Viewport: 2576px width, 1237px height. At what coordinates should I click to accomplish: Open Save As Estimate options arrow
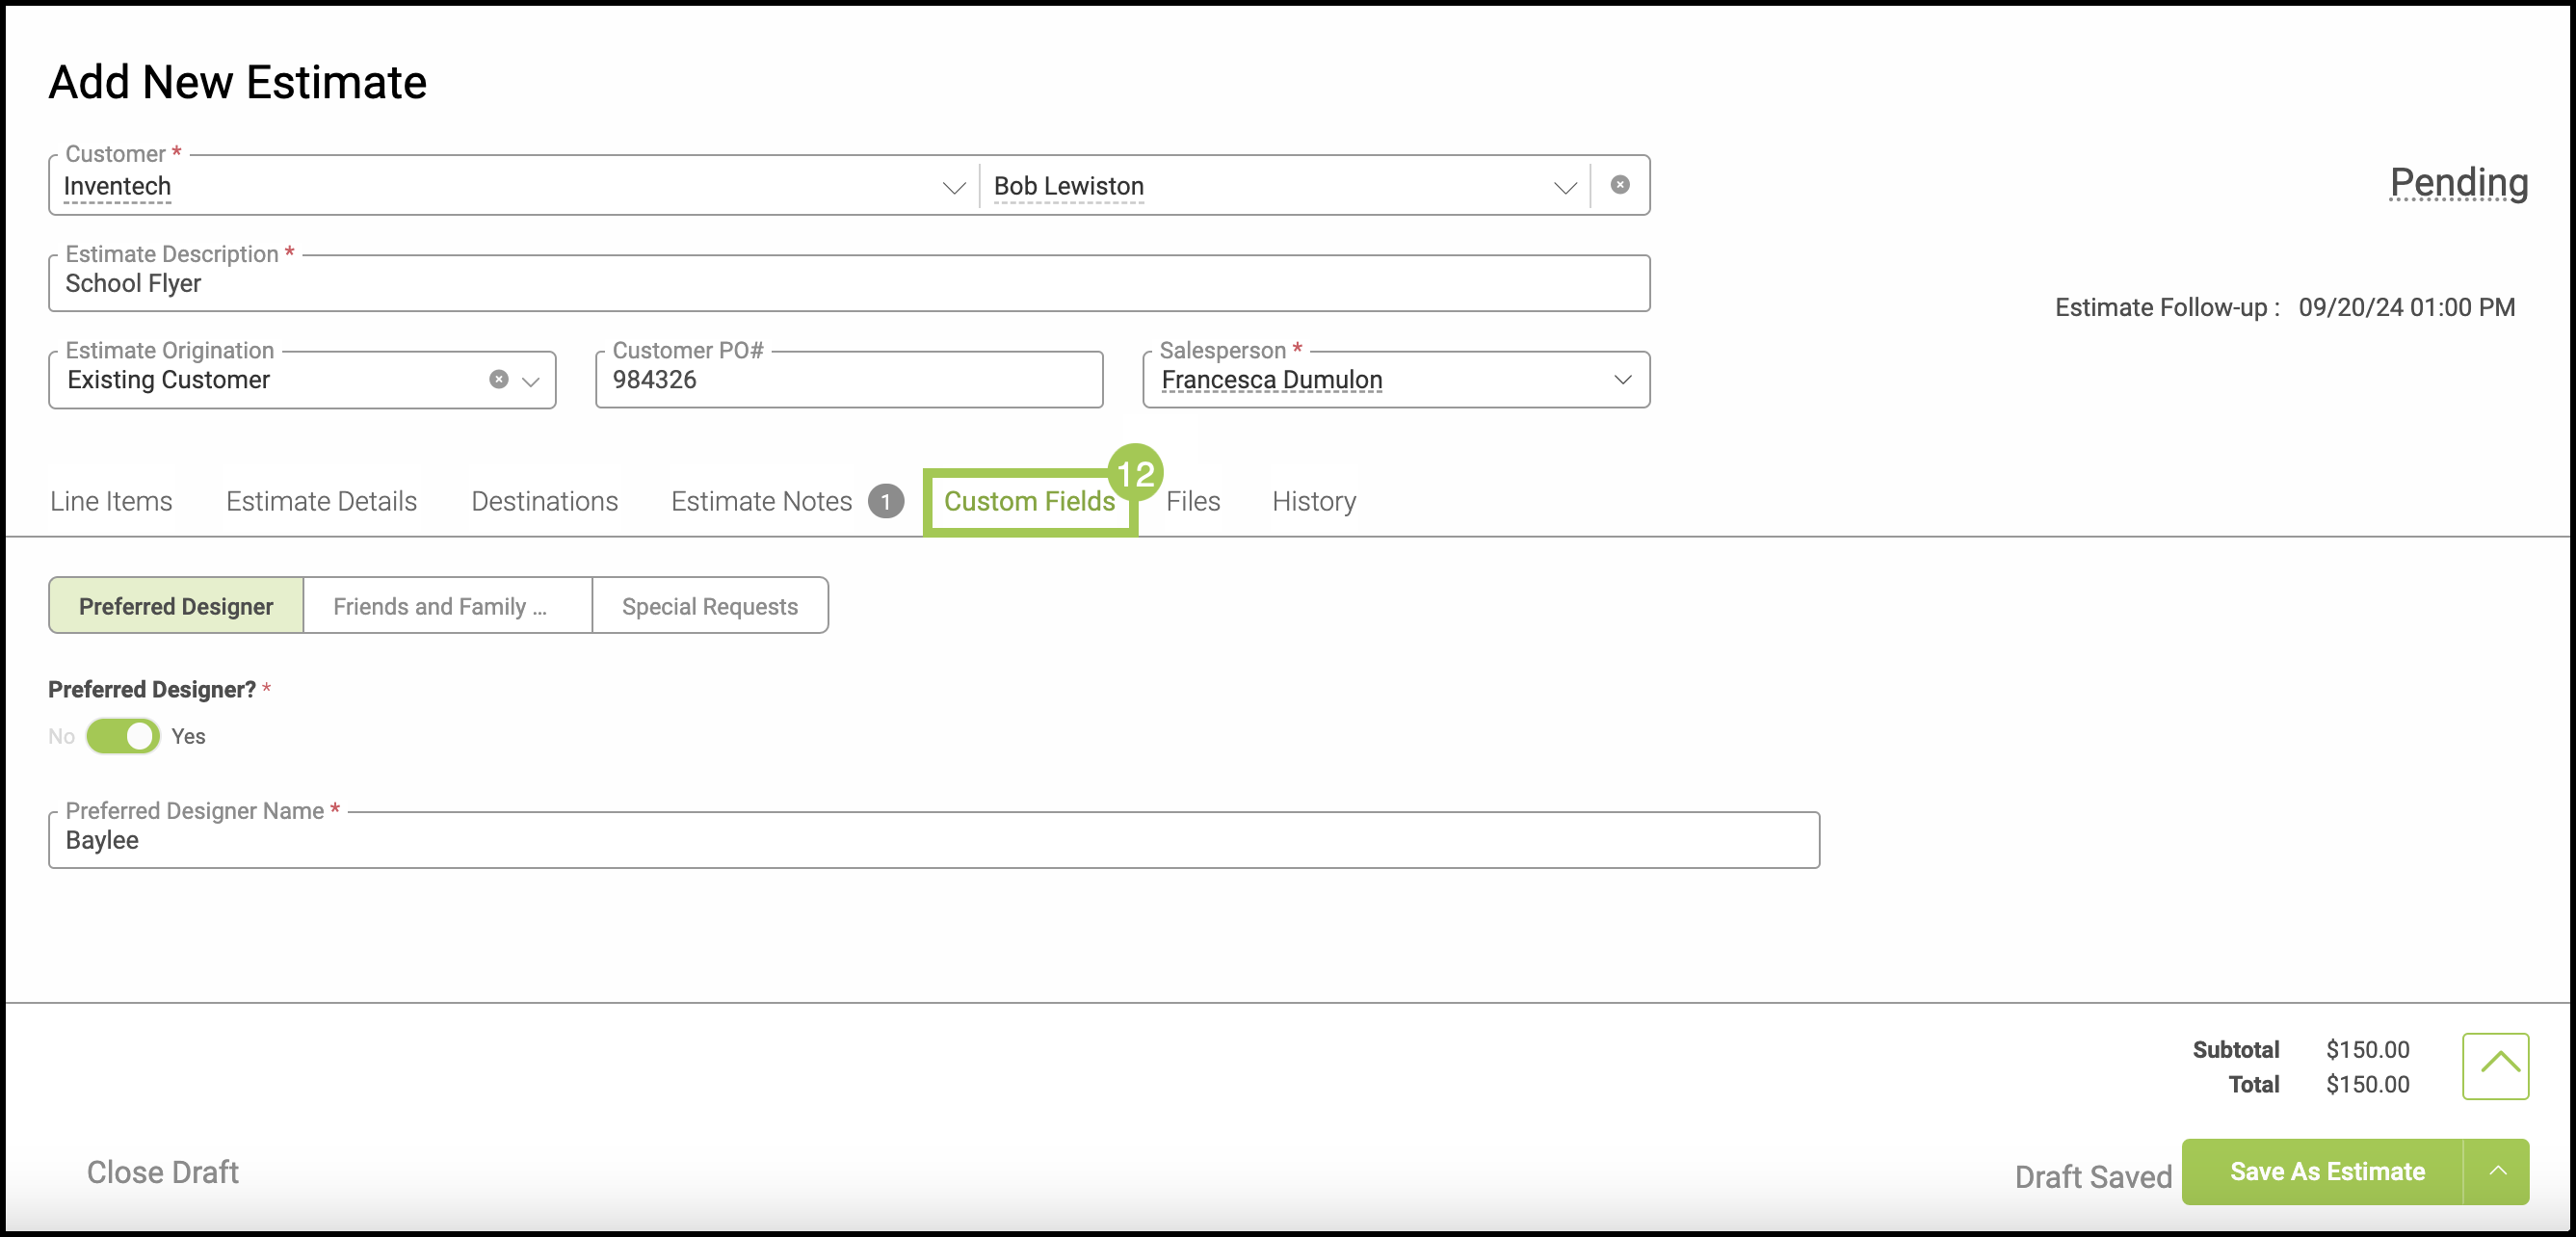2497,1171
